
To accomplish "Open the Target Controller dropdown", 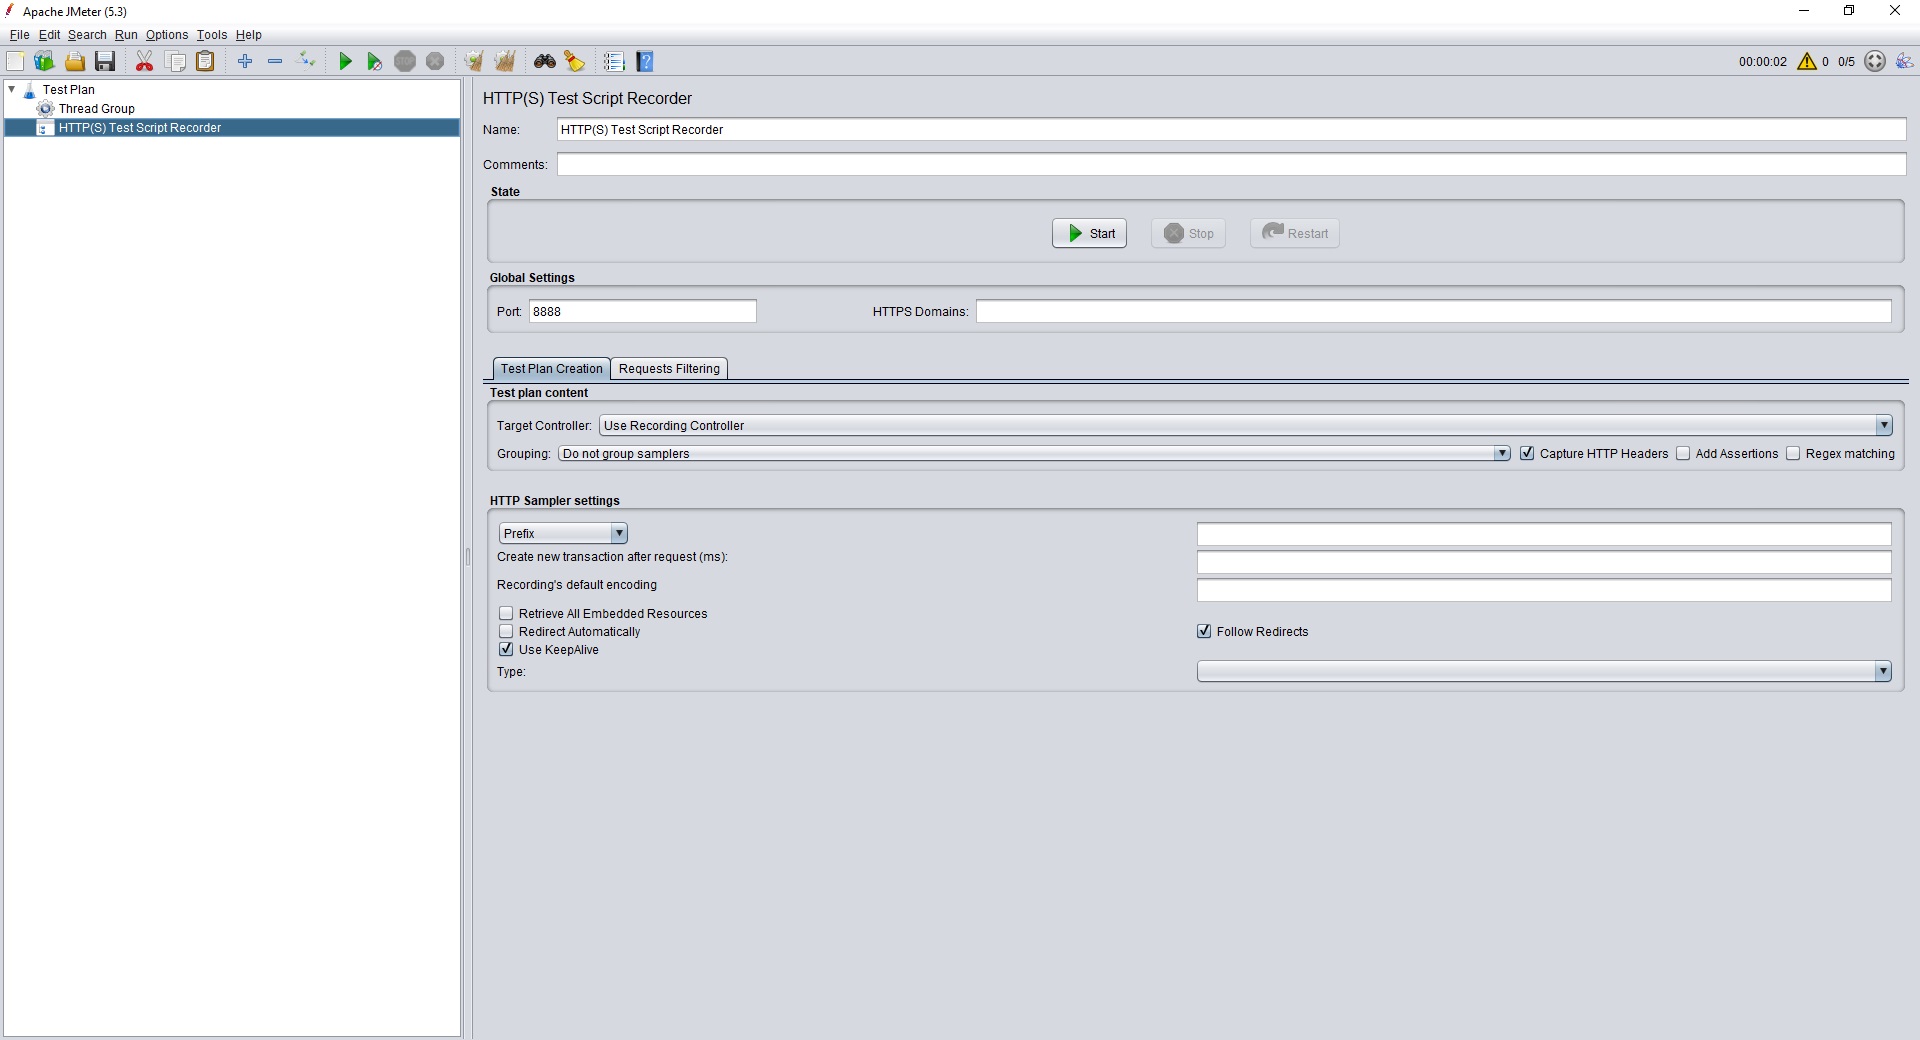I will 1245,426.
